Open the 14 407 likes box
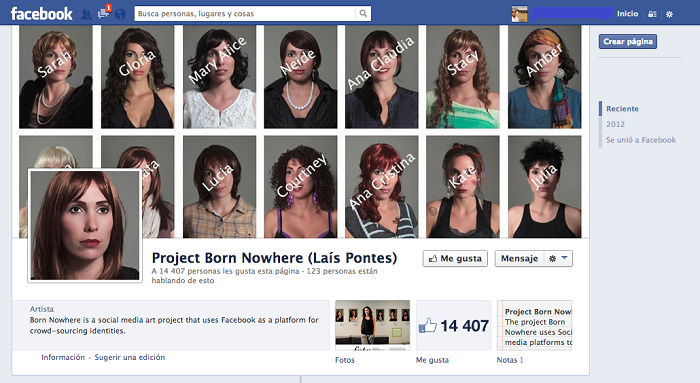The image size is (700, 383). click(454, 325)
